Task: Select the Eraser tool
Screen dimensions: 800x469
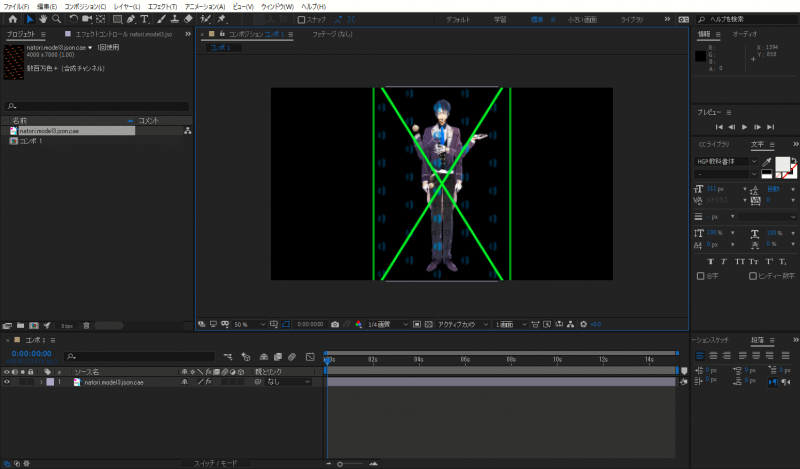Action: 188,19
